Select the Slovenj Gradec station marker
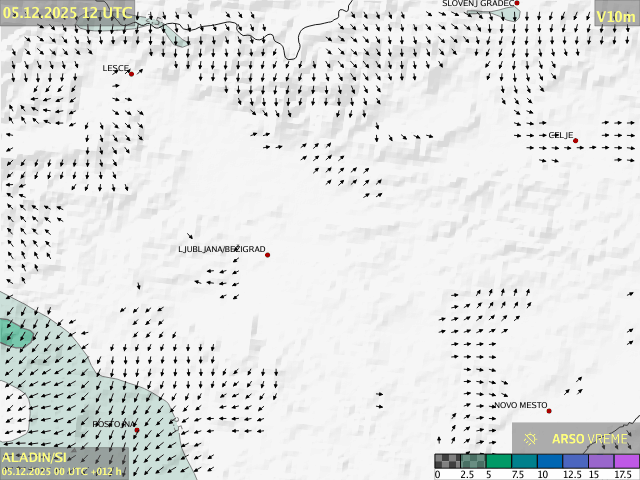Screen dimensions: 640x480 pos(517,4)
